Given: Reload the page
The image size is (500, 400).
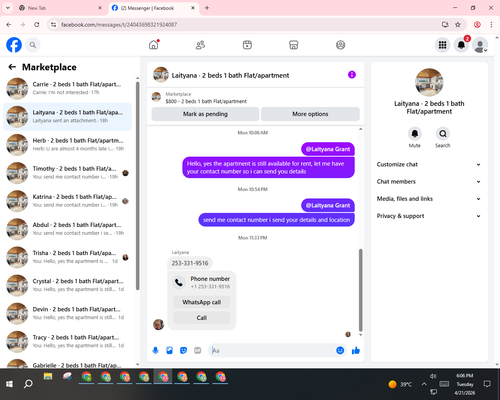Looking at the screenshot, I should click(x=37, y=24).
